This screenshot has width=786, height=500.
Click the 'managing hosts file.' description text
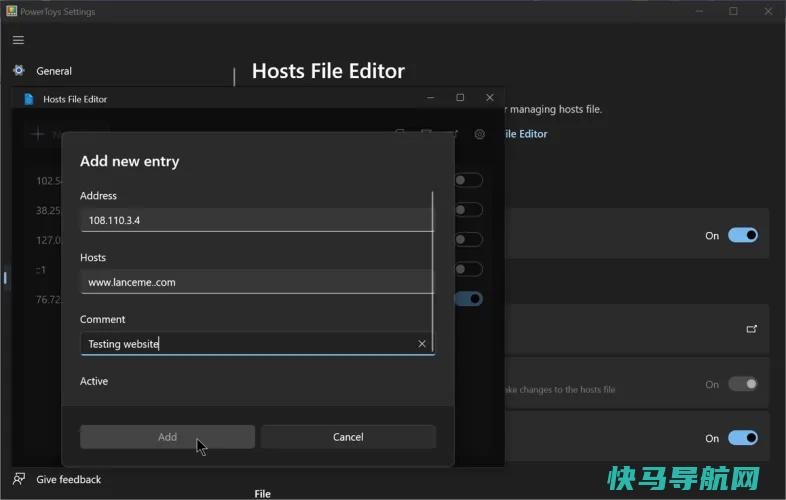pos(555,109)
